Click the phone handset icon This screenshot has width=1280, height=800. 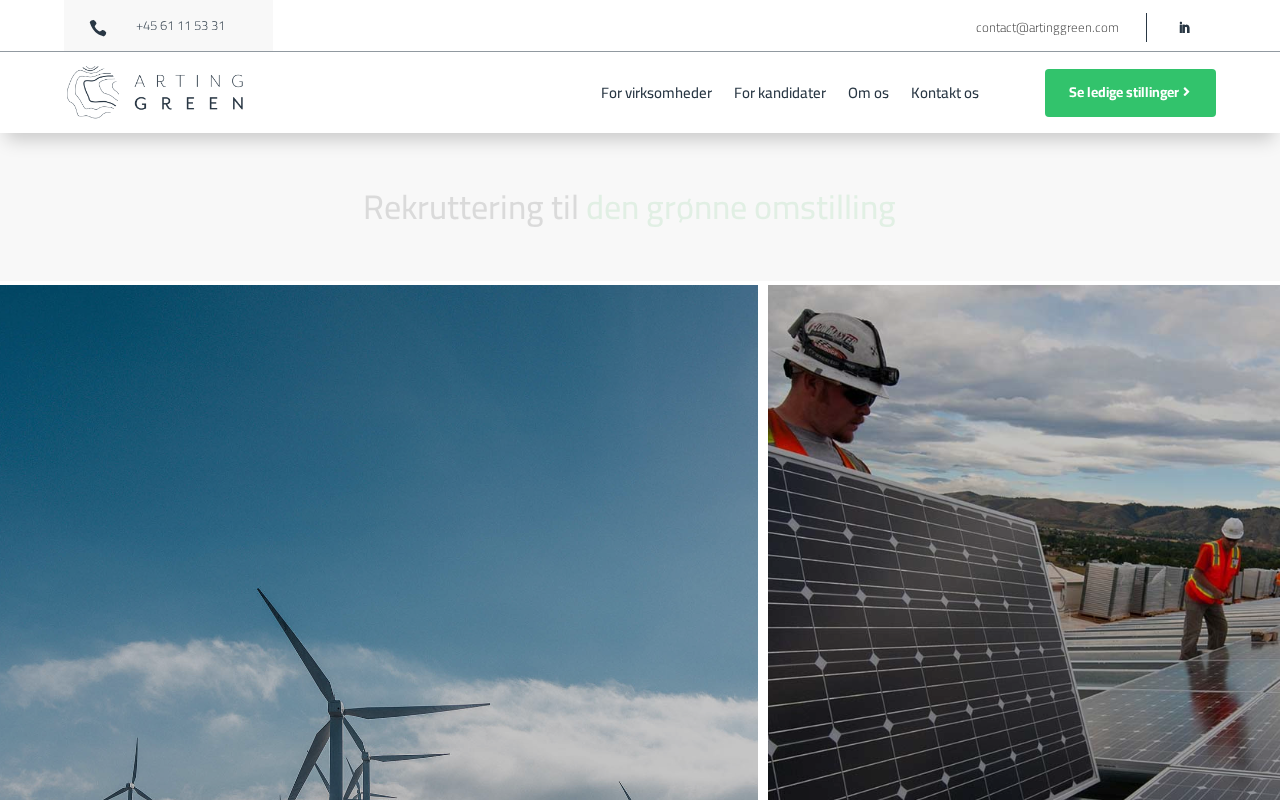point(98,28)
